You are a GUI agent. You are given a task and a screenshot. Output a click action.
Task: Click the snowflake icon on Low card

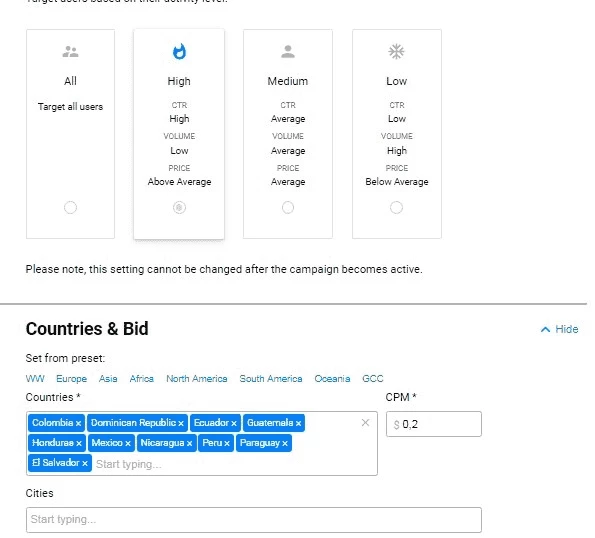pyautogui.click(x=396, y=51)
